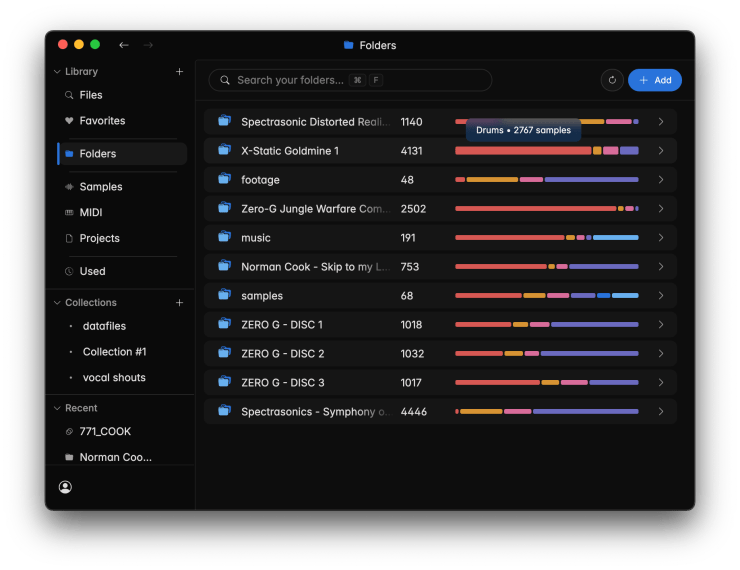Open Favorites in the sidebar
The height and width of the screenshot is (570, 740).
(102, 121)
